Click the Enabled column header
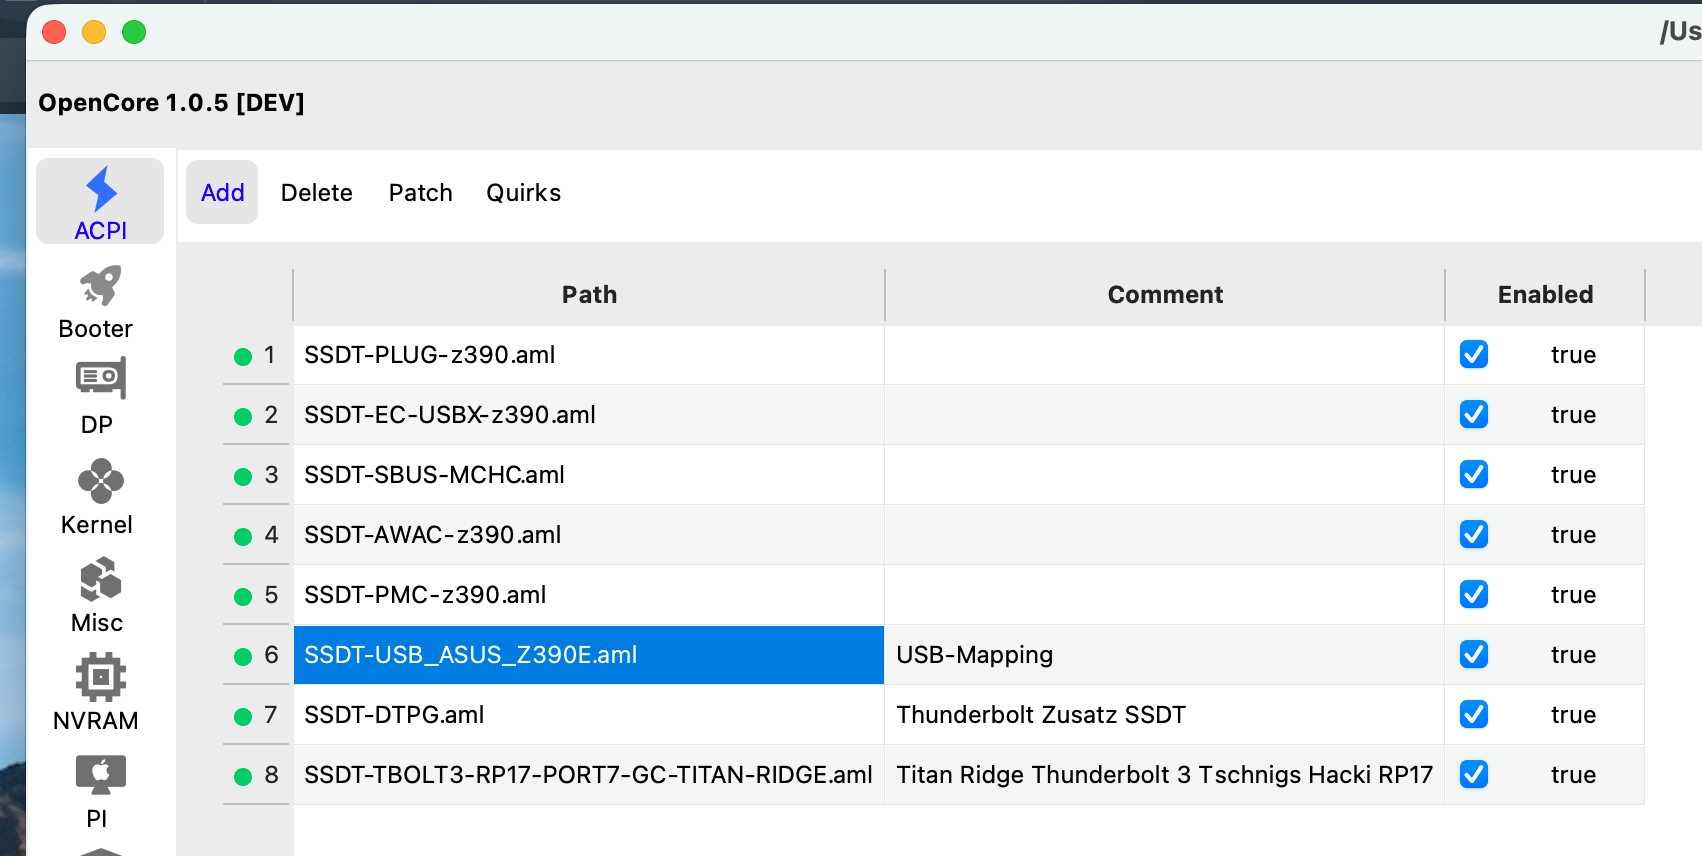This screenshot has width=1702, height=856. (1544, 295)
